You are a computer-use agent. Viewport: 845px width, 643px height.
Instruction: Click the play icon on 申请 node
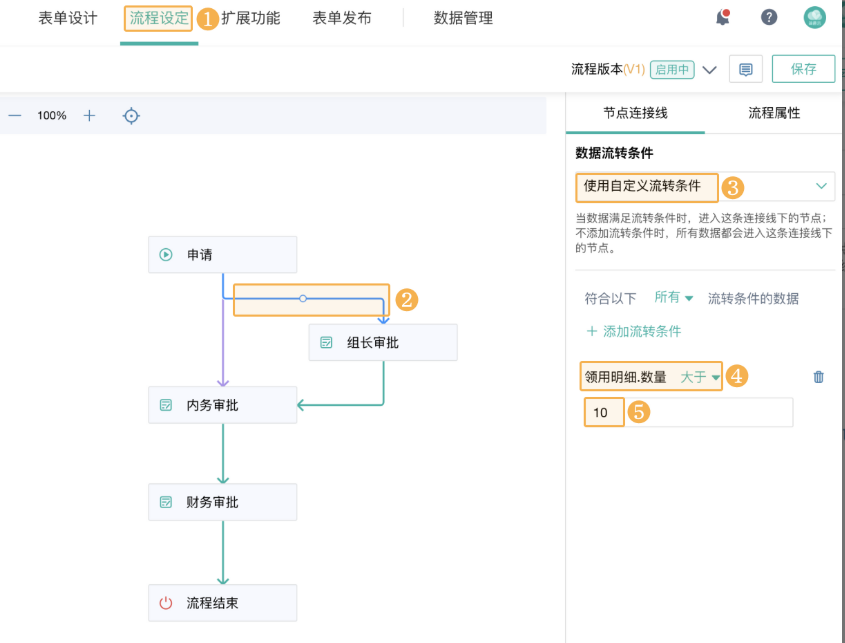pos(166,254)
